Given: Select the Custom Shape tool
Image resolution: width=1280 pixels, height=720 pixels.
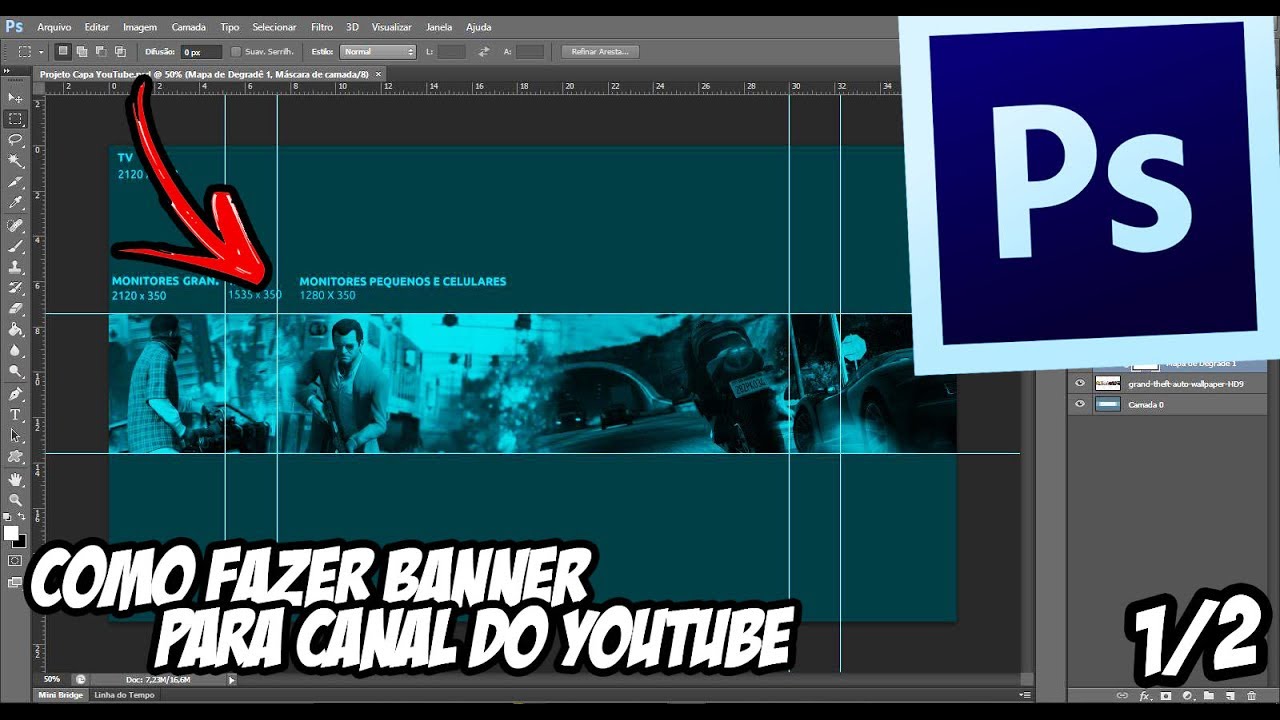Looking at the screenshot, I should 15,457.
